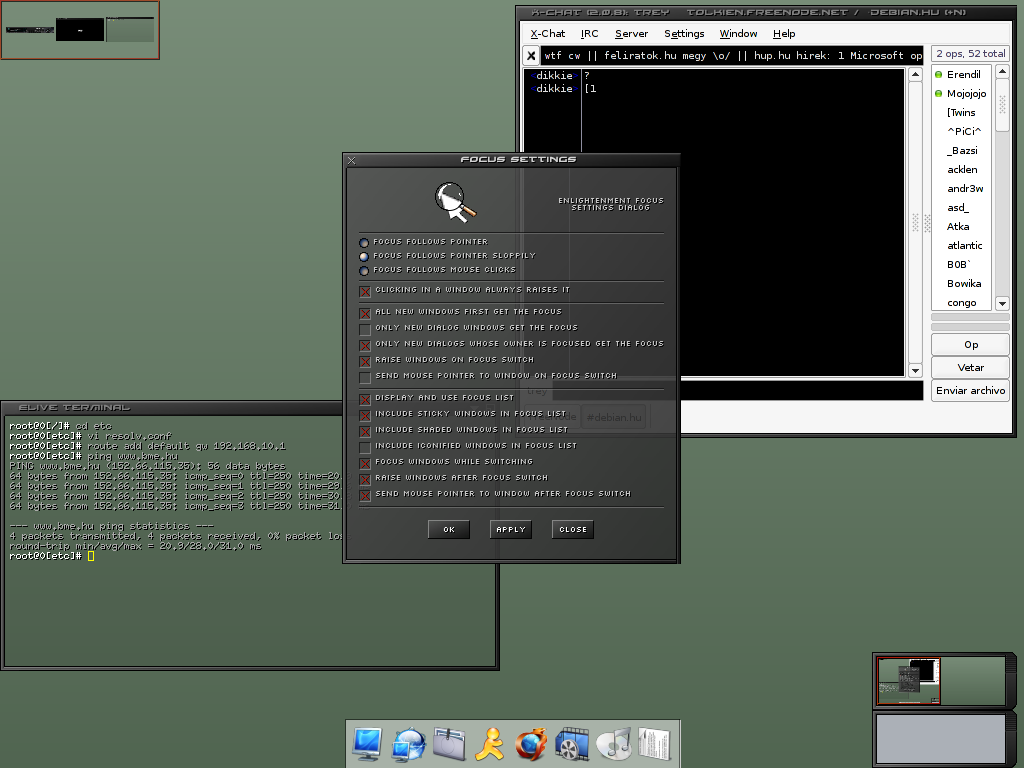
Task: Confirm focus settings with OK button
Action: (449, 530)
